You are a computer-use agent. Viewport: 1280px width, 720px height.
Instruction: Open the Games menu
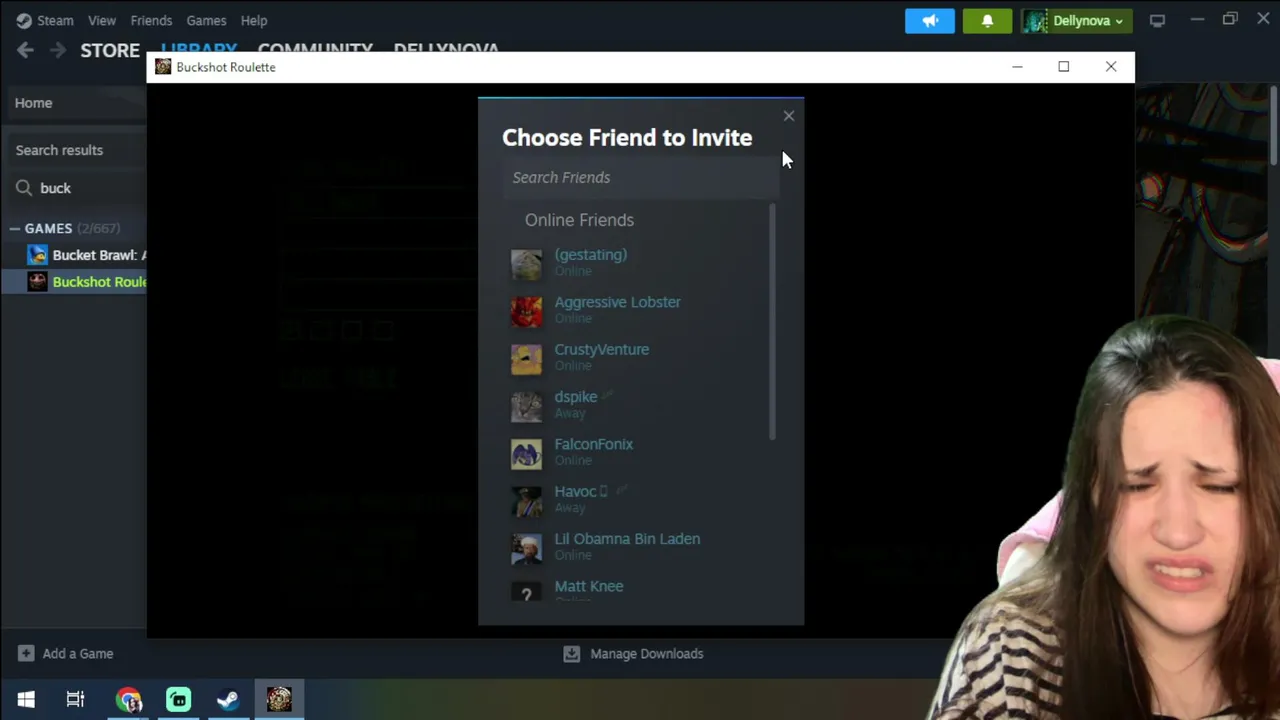[x=206, y=20]
